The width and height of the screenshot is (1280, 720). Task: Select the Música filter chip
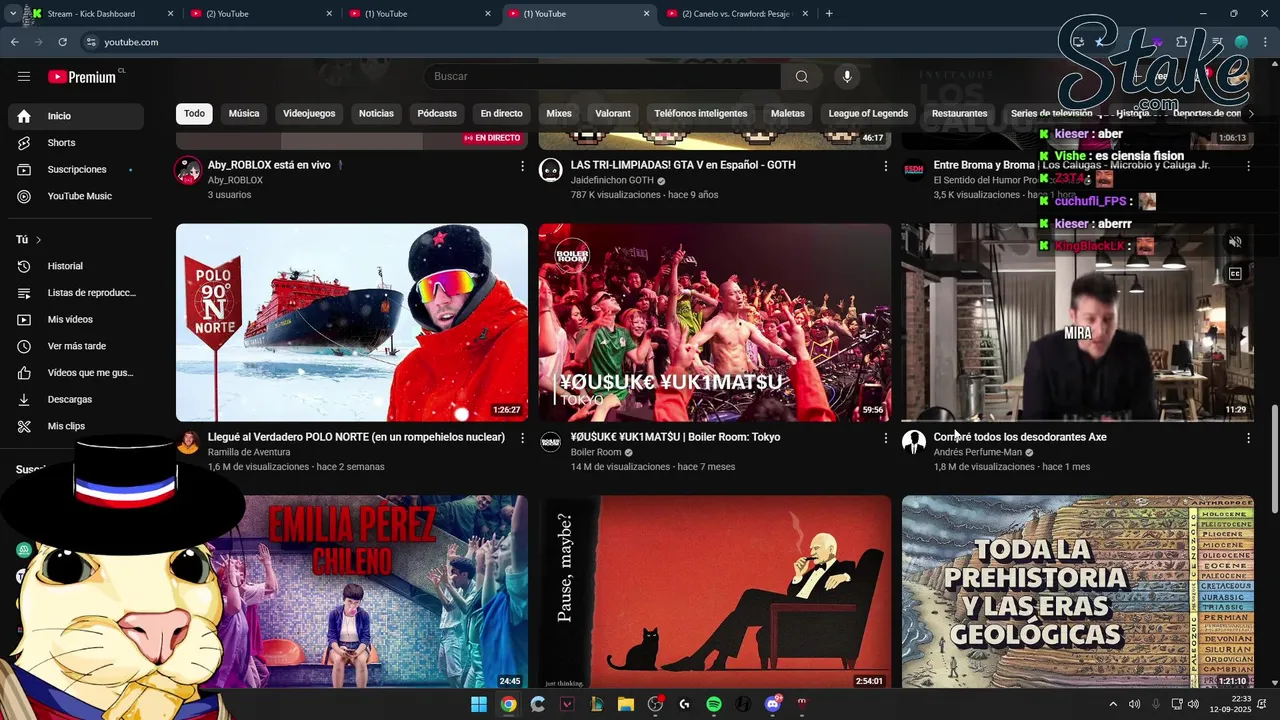tap(244, 114)
